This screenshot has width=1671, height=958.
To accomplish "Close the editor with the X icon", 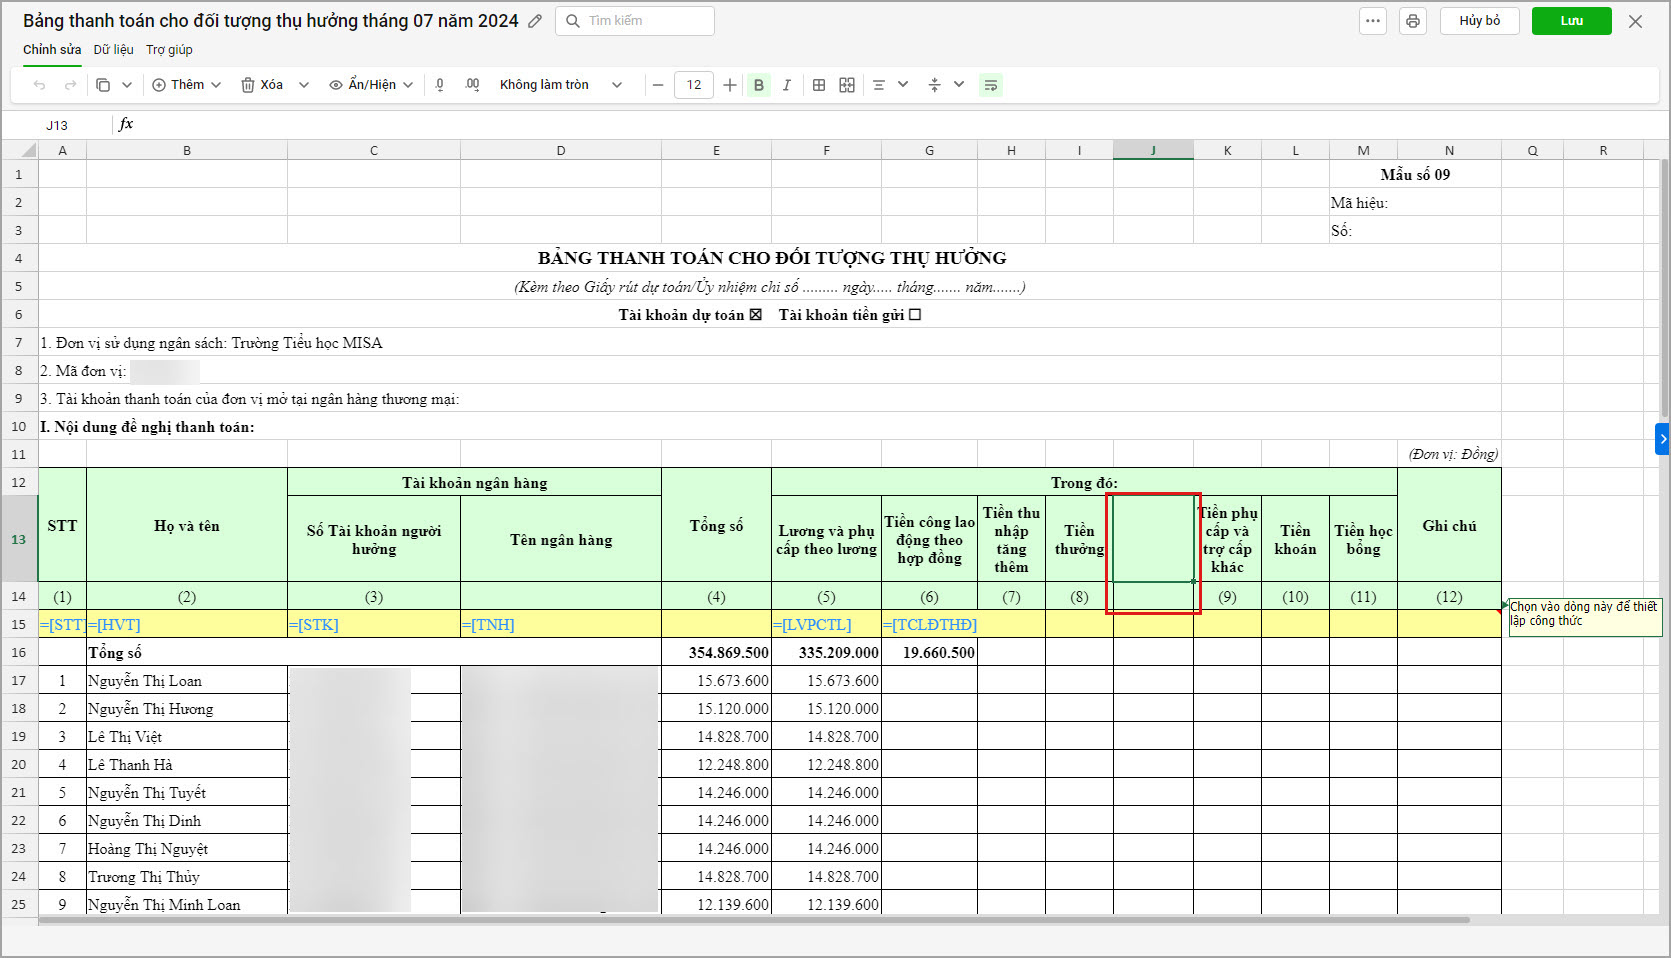I will click(1636, 21).
